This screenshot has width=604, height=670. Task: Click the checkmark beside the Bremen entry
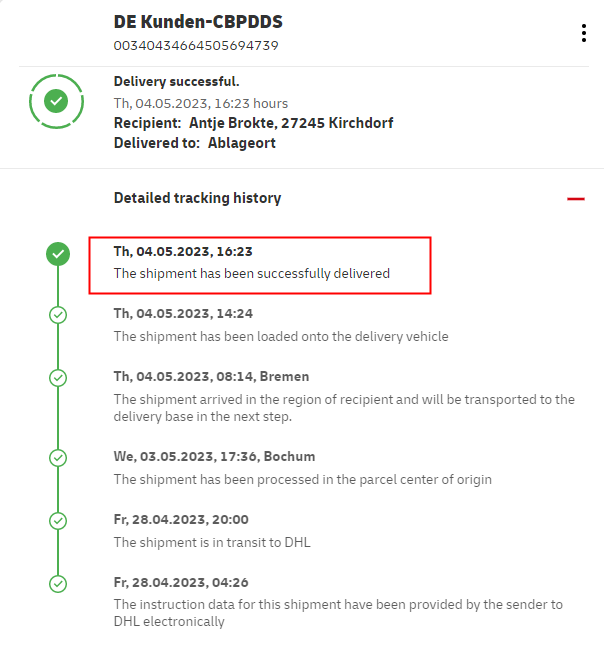(58, 378)
